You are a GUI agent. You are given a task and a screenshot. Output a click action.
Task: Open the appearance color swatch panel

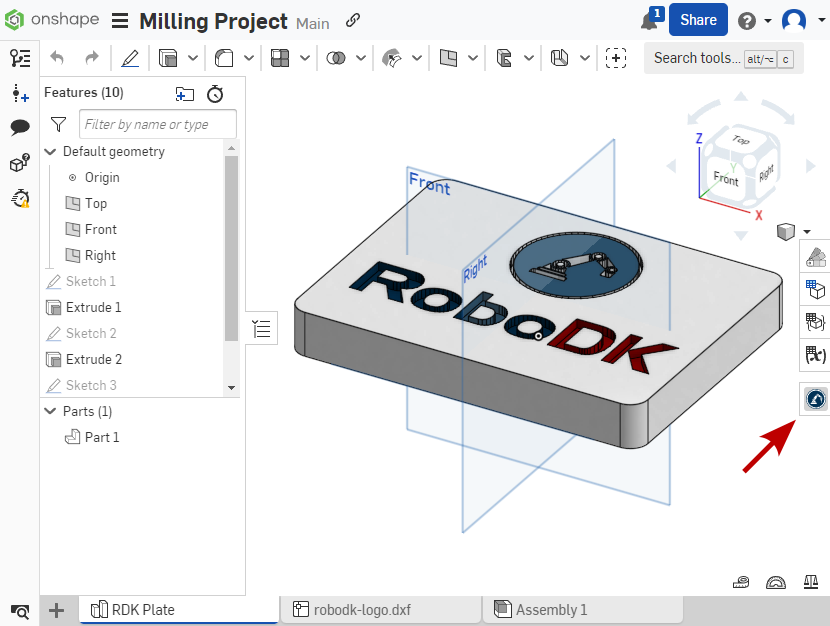tap(814, 256)
